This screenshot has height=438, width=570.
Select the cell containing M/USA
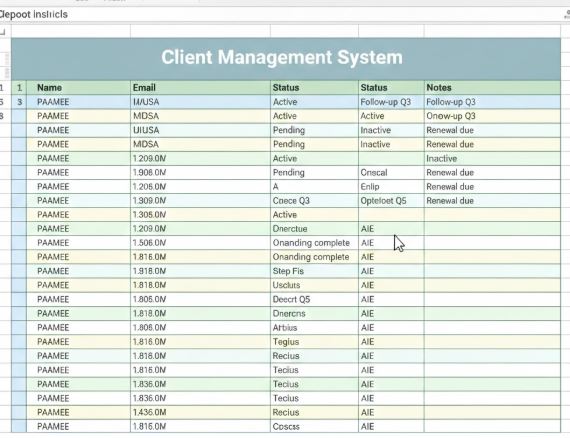[200, 102]
